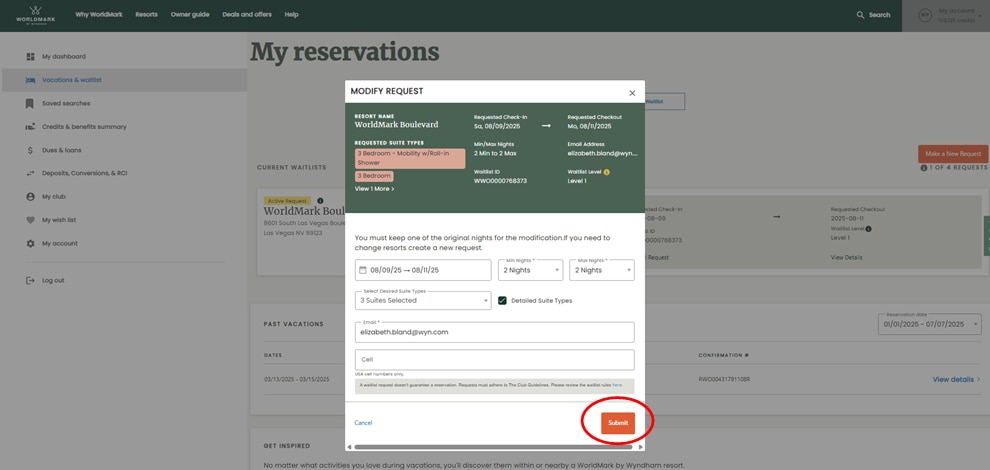Click confirmation number RWO00431791108R
This screenshot has height=470, width=990.
tap(724, 380)
